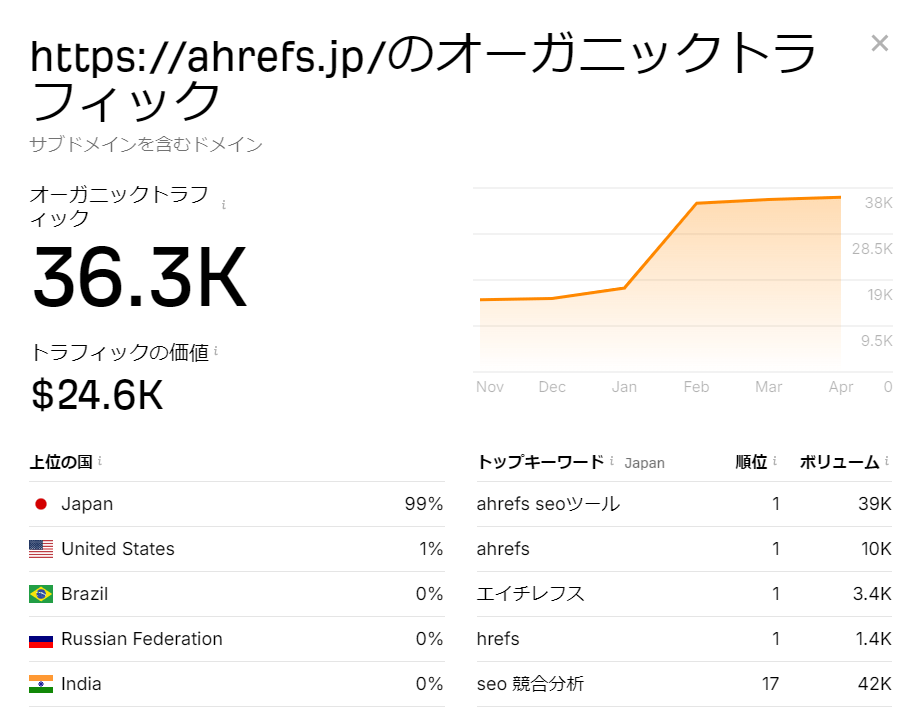This screenshot has width=912, height=710.
Task: Select the keyword seo 競合分析
Action: 531,684
